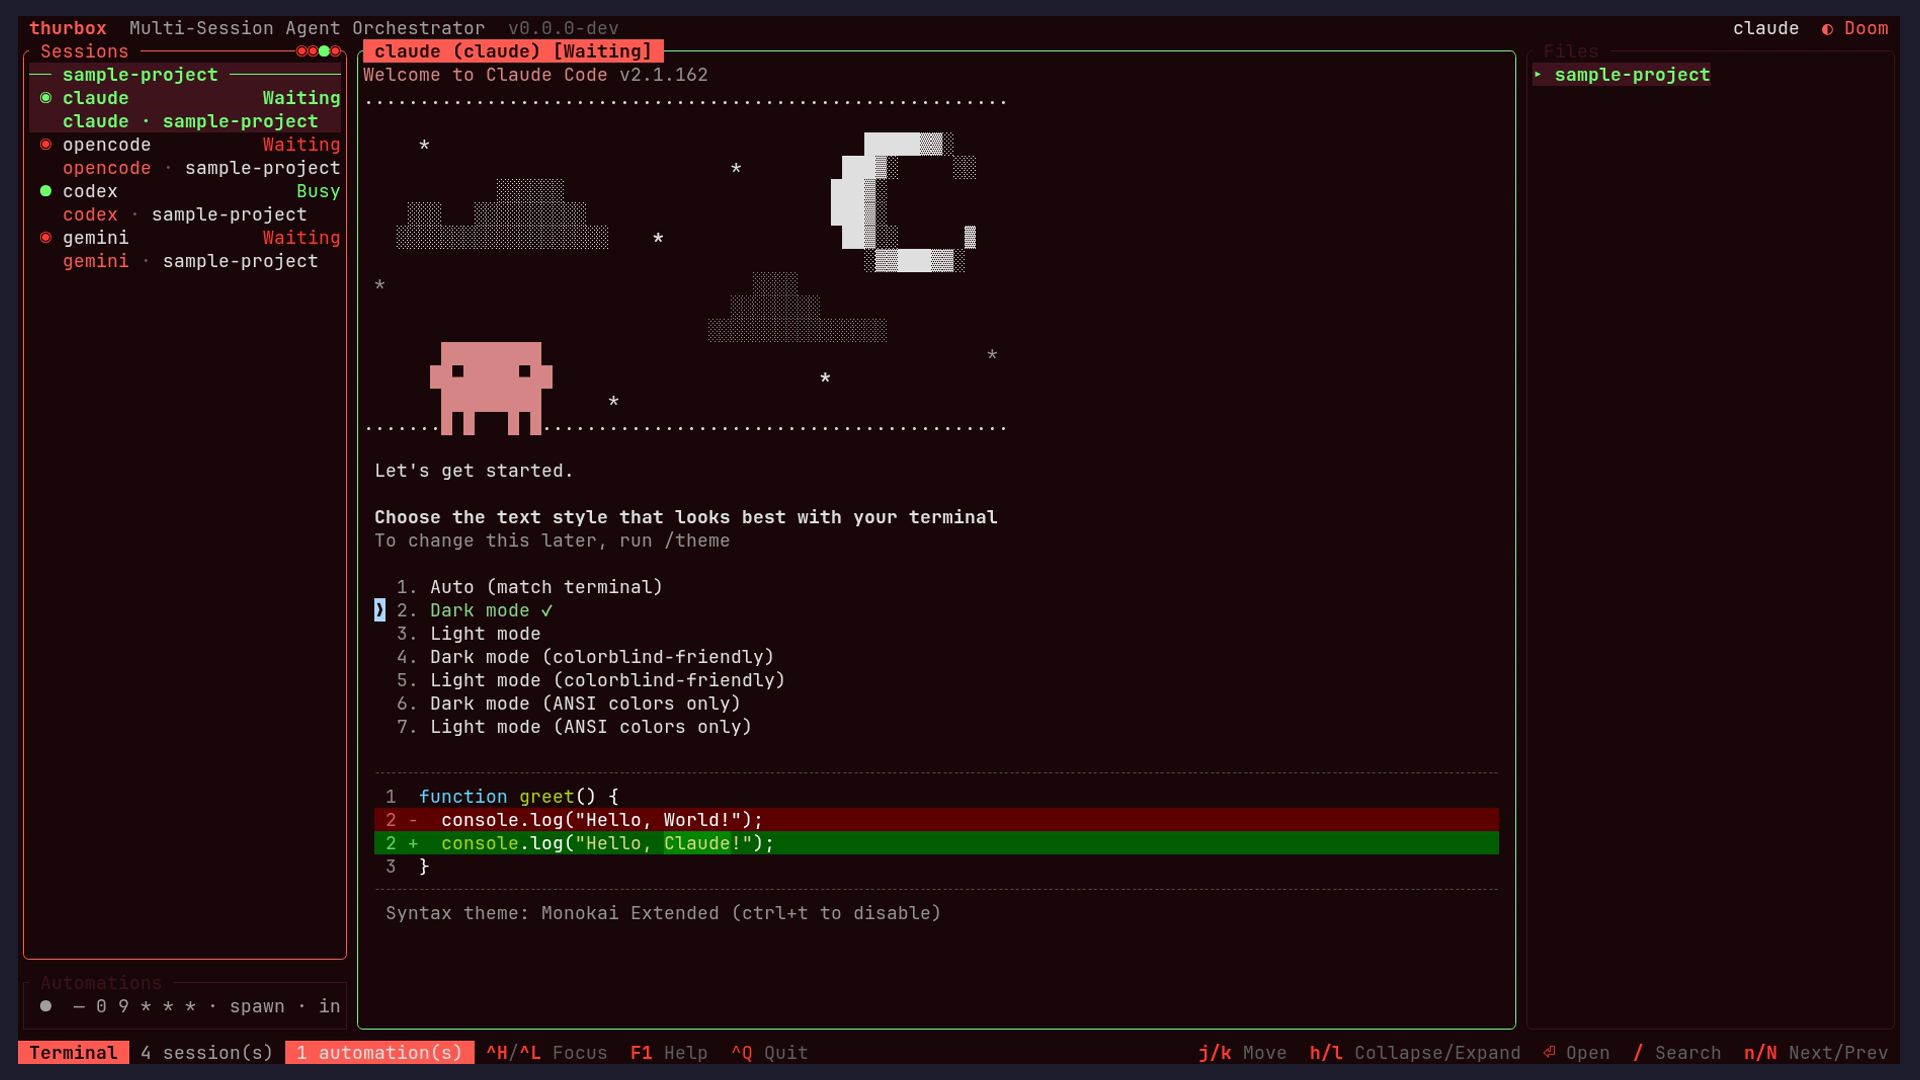Click the 4 session(s) status entry
1920x1080 pixels.
[207, 1053]
